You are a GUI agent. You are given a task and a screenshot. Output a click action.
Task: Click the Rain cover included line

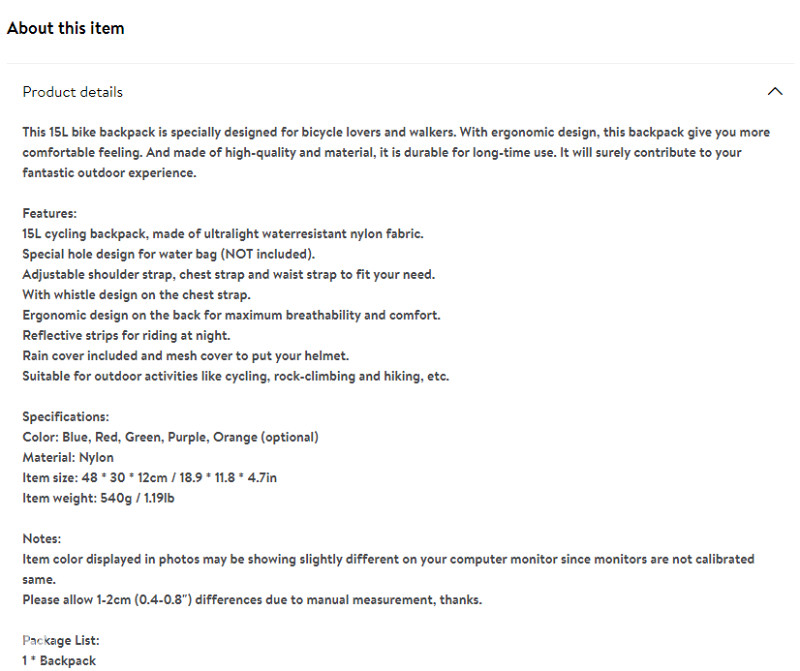click(186, 356)
